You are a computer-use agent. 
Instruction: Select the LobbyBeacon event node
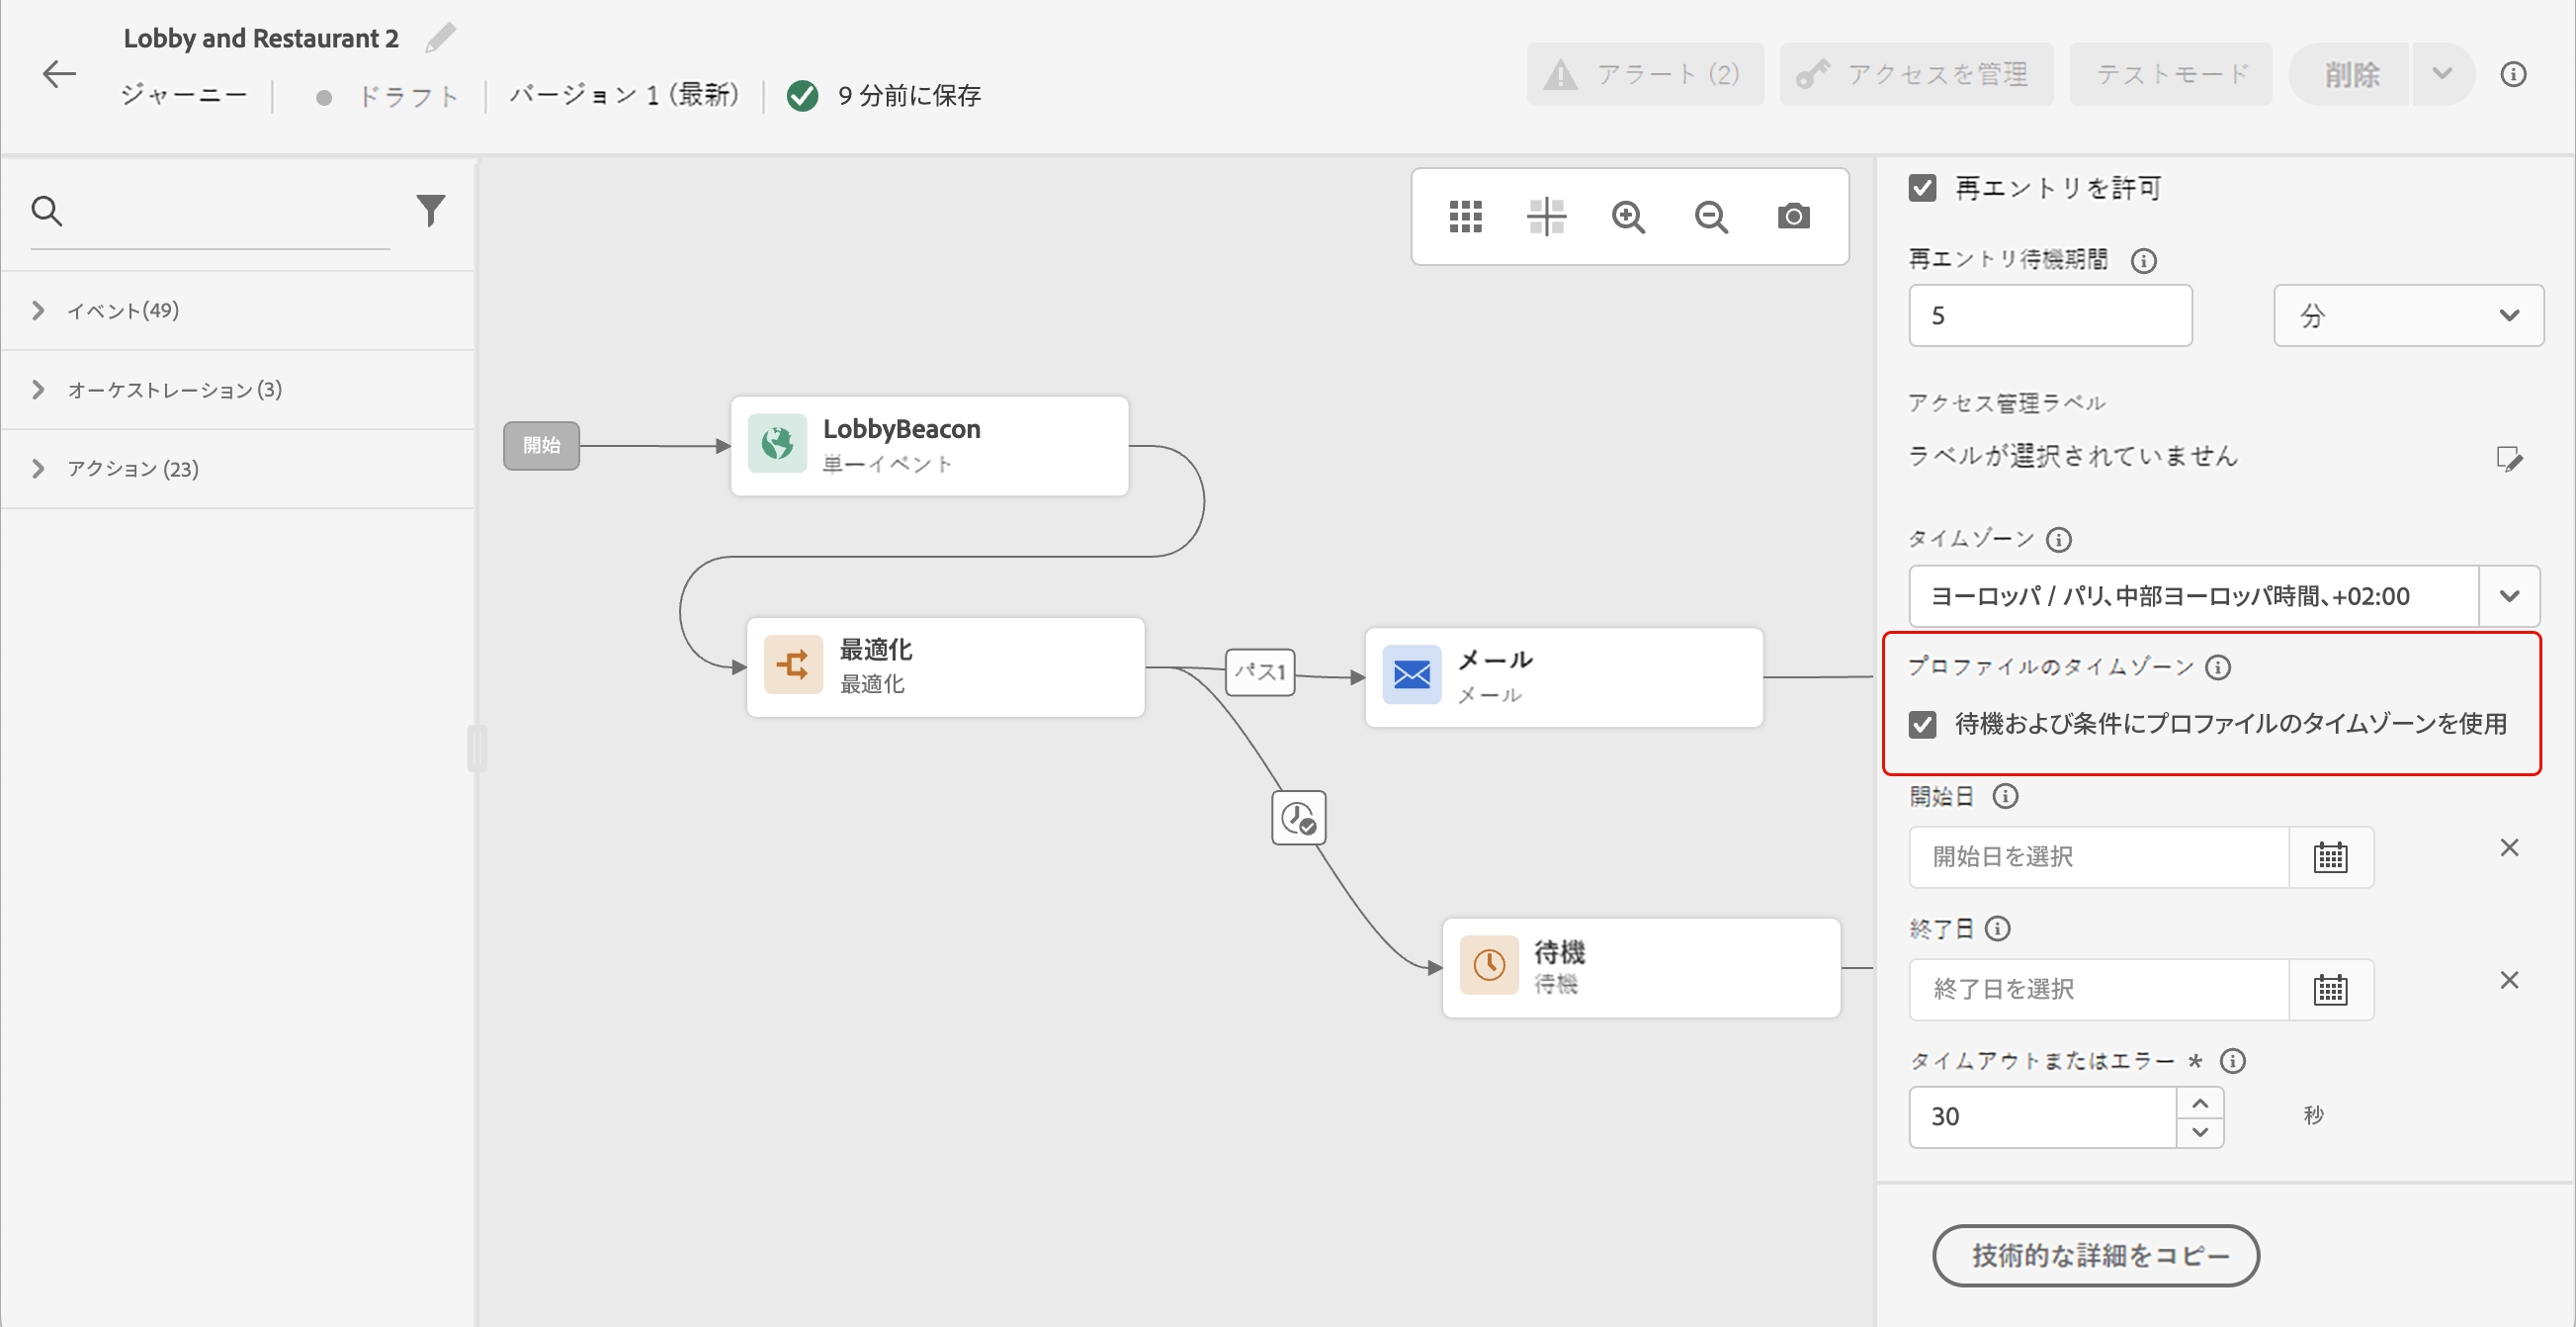(x=929, y=446)
